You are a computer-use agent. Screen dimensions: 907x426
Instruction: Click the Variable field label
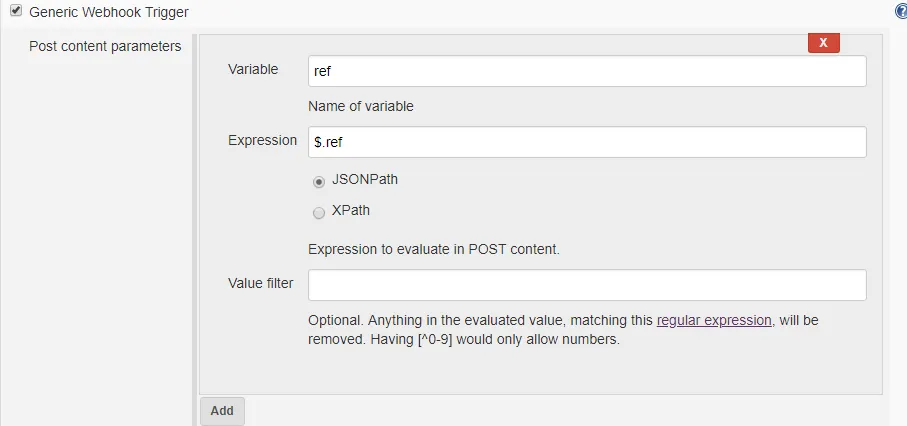point(253,70)
